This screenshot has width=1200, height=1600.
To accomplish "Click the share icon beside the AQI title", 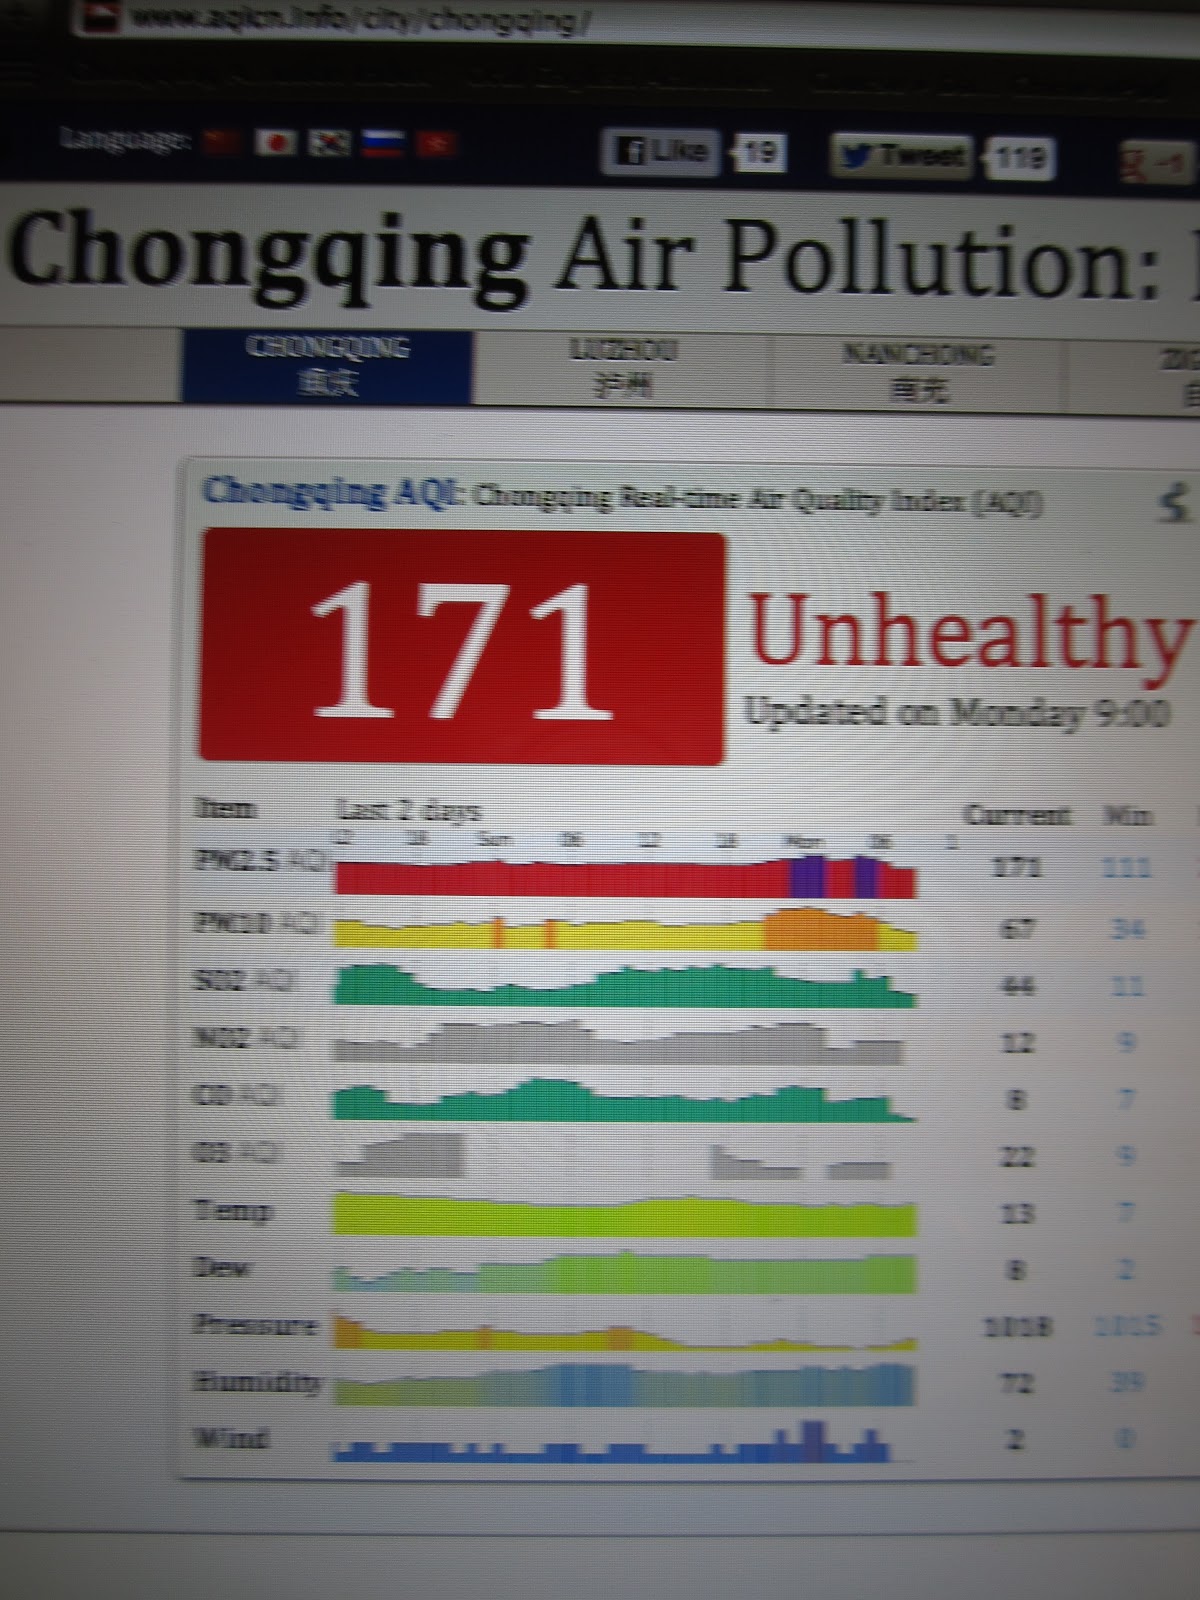I will coord(1174,504).
